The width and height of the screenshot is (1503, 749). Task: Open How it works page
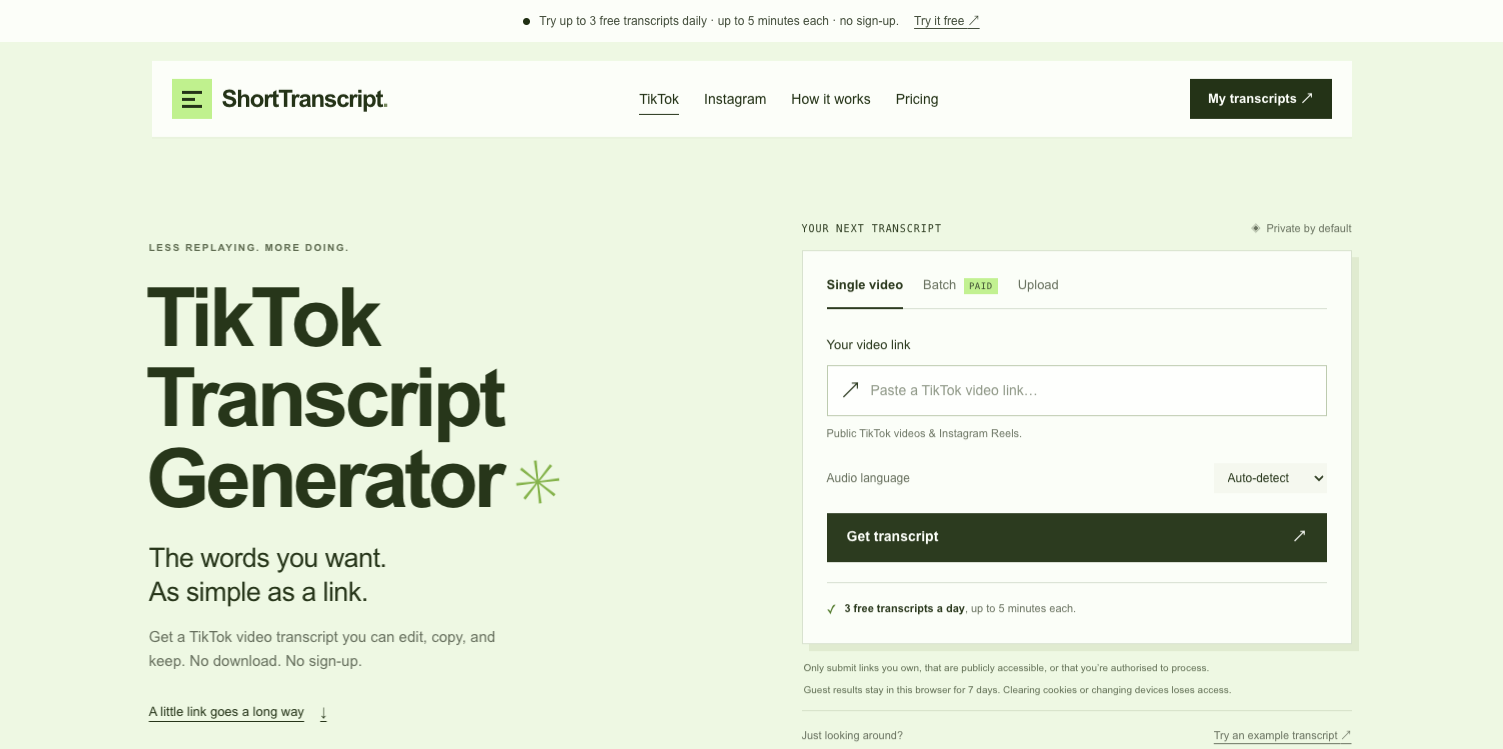(831, 99)
